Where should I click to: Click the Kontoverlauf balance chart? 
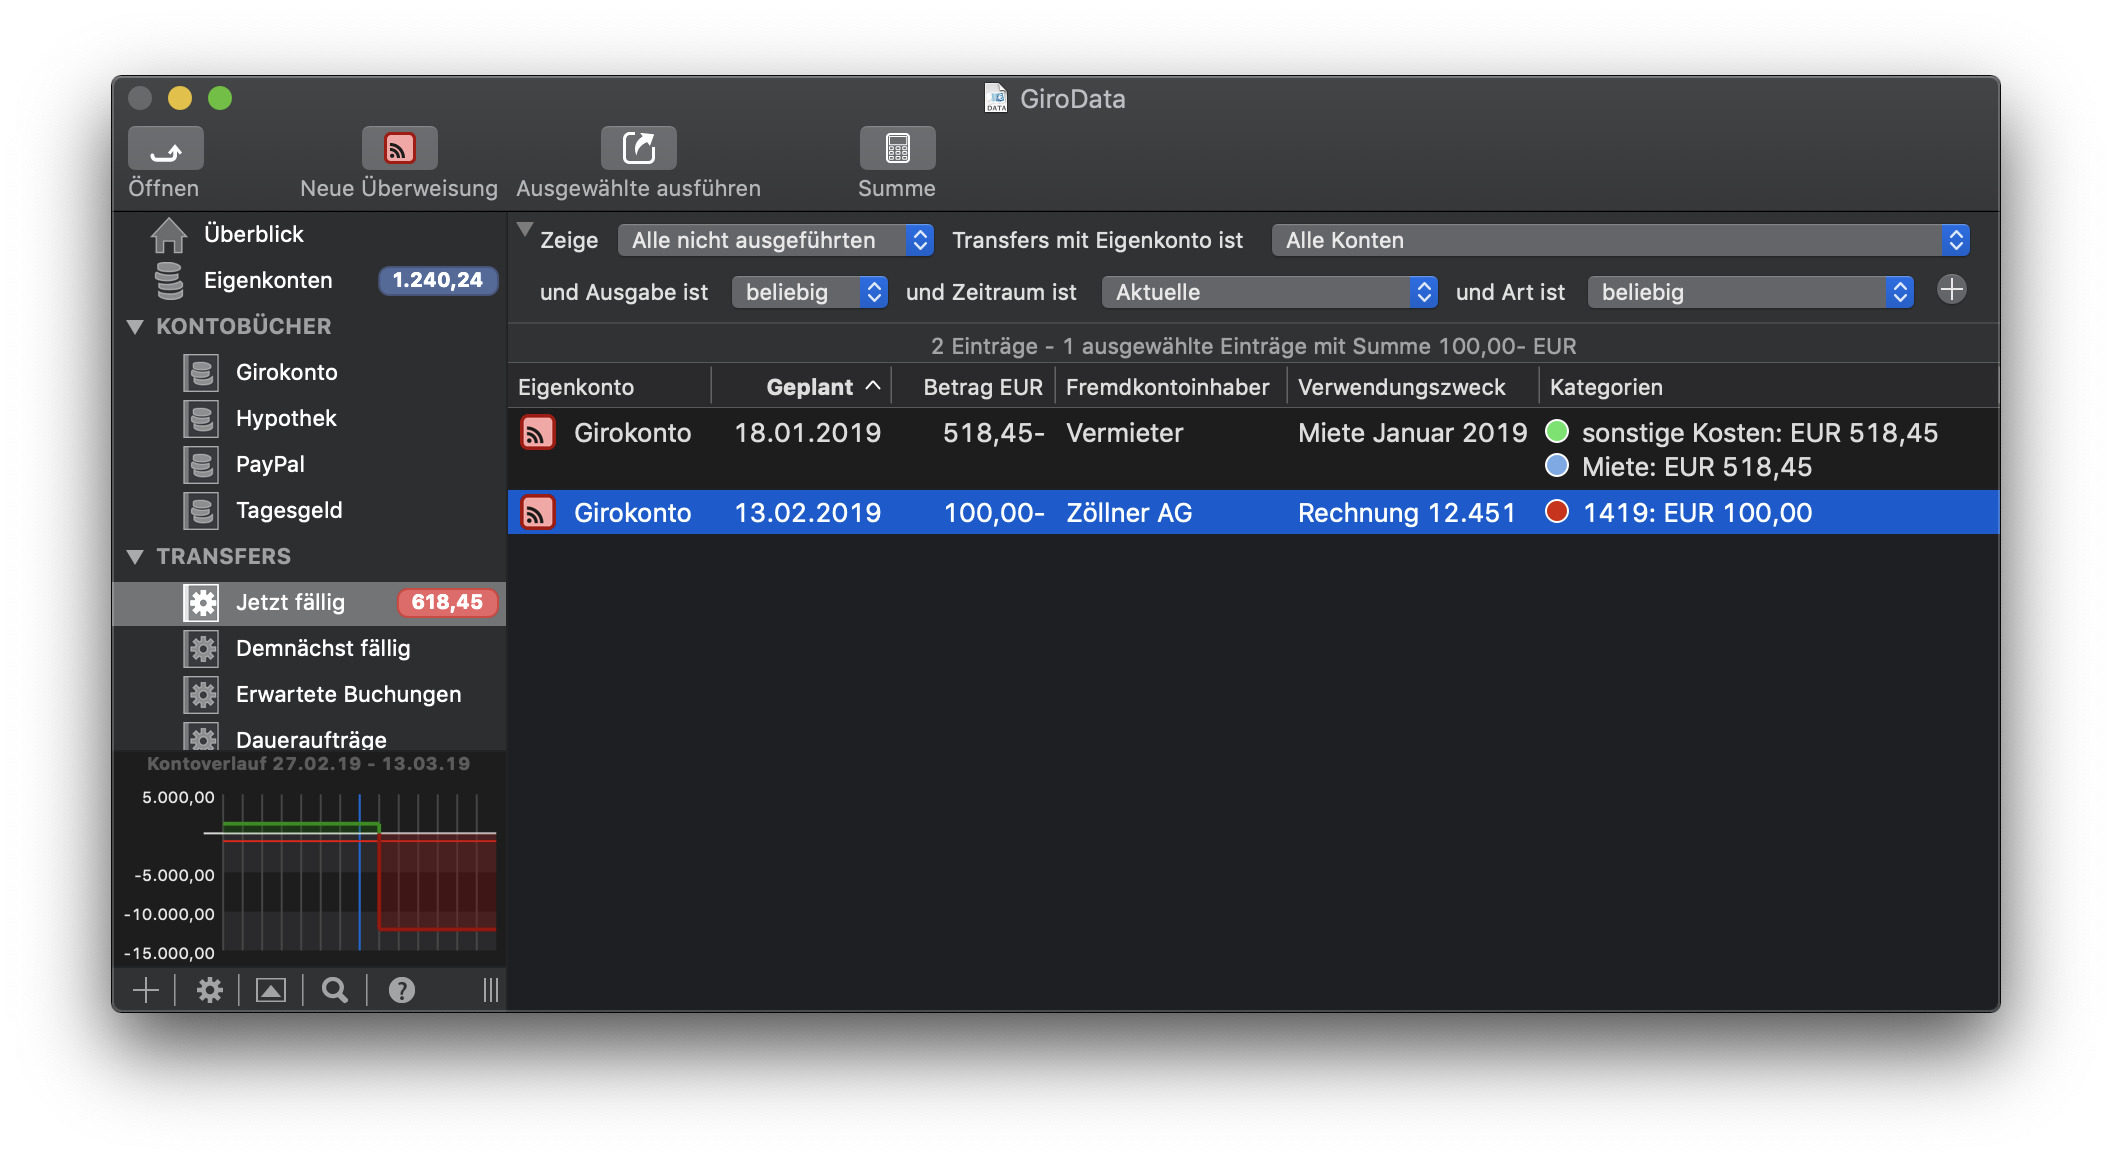(309, 860)
